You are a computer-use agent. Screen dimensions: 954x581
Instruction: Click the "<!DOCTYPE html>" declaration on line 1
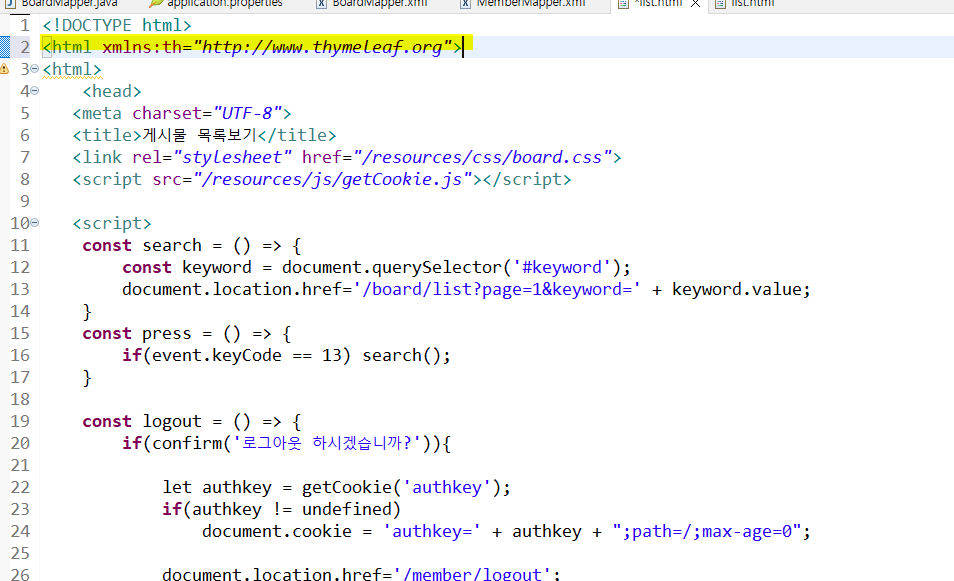pyautogui.click(x=117, y=25)
